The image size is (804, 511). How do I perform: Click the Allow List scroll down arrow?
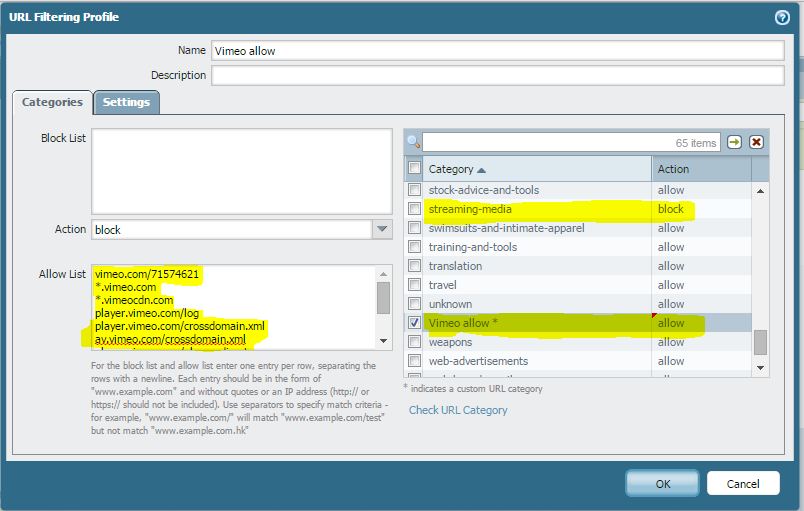(384, 341)
